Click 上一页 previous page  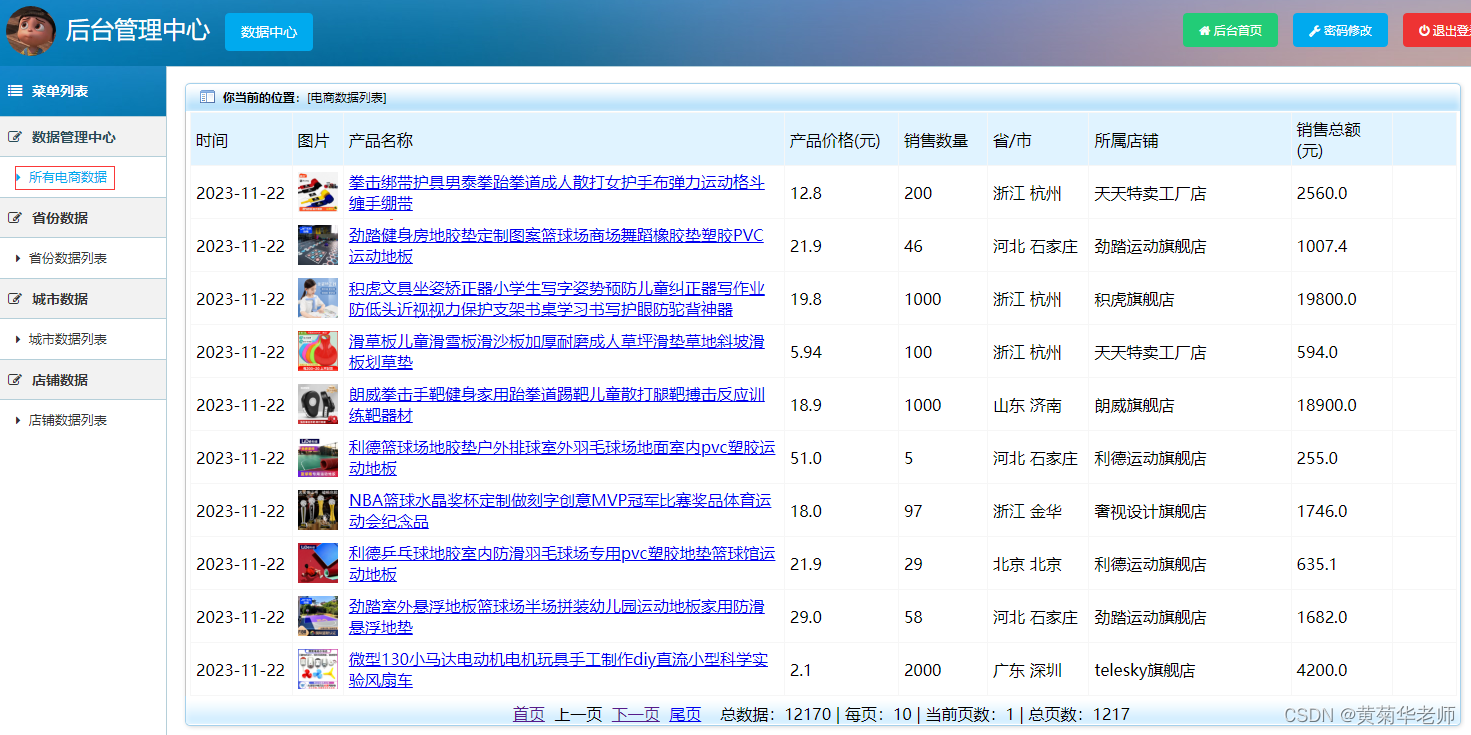[579, 714]
